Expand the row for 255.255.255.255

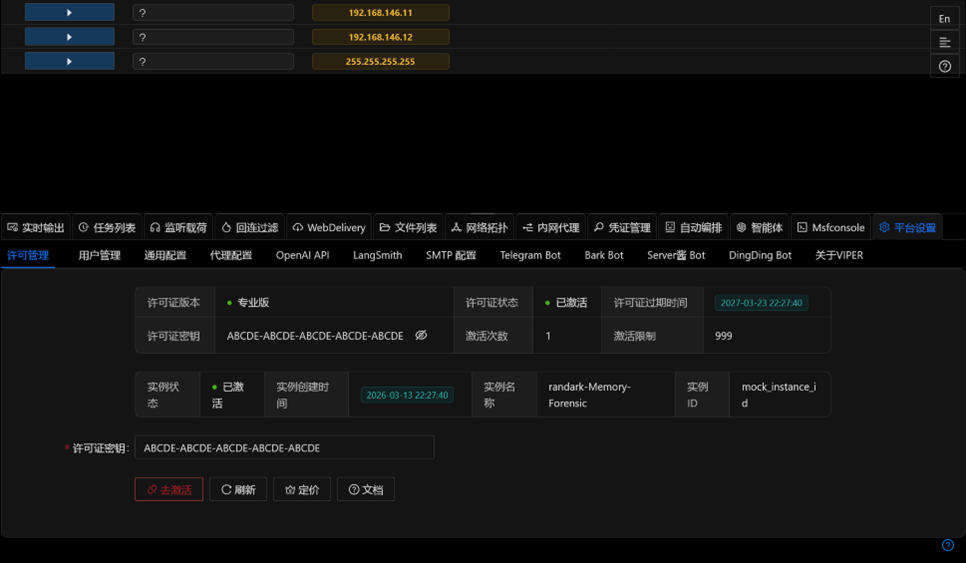[x=69, y=61]
